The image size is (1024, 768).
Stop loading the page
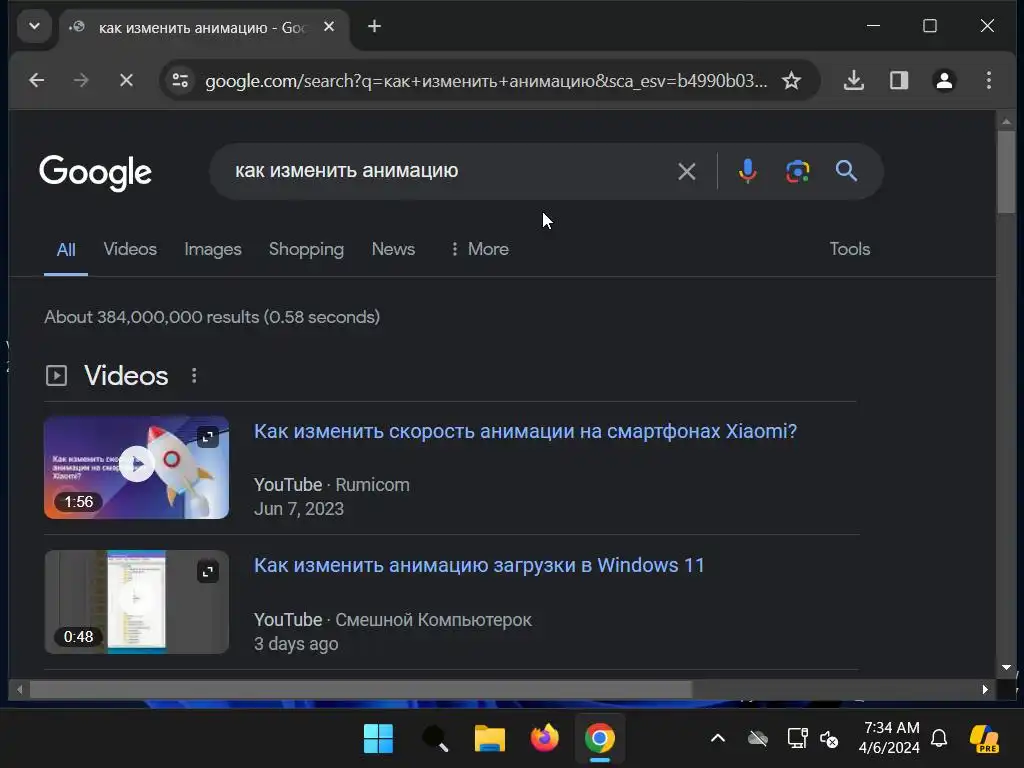point(126,80)
